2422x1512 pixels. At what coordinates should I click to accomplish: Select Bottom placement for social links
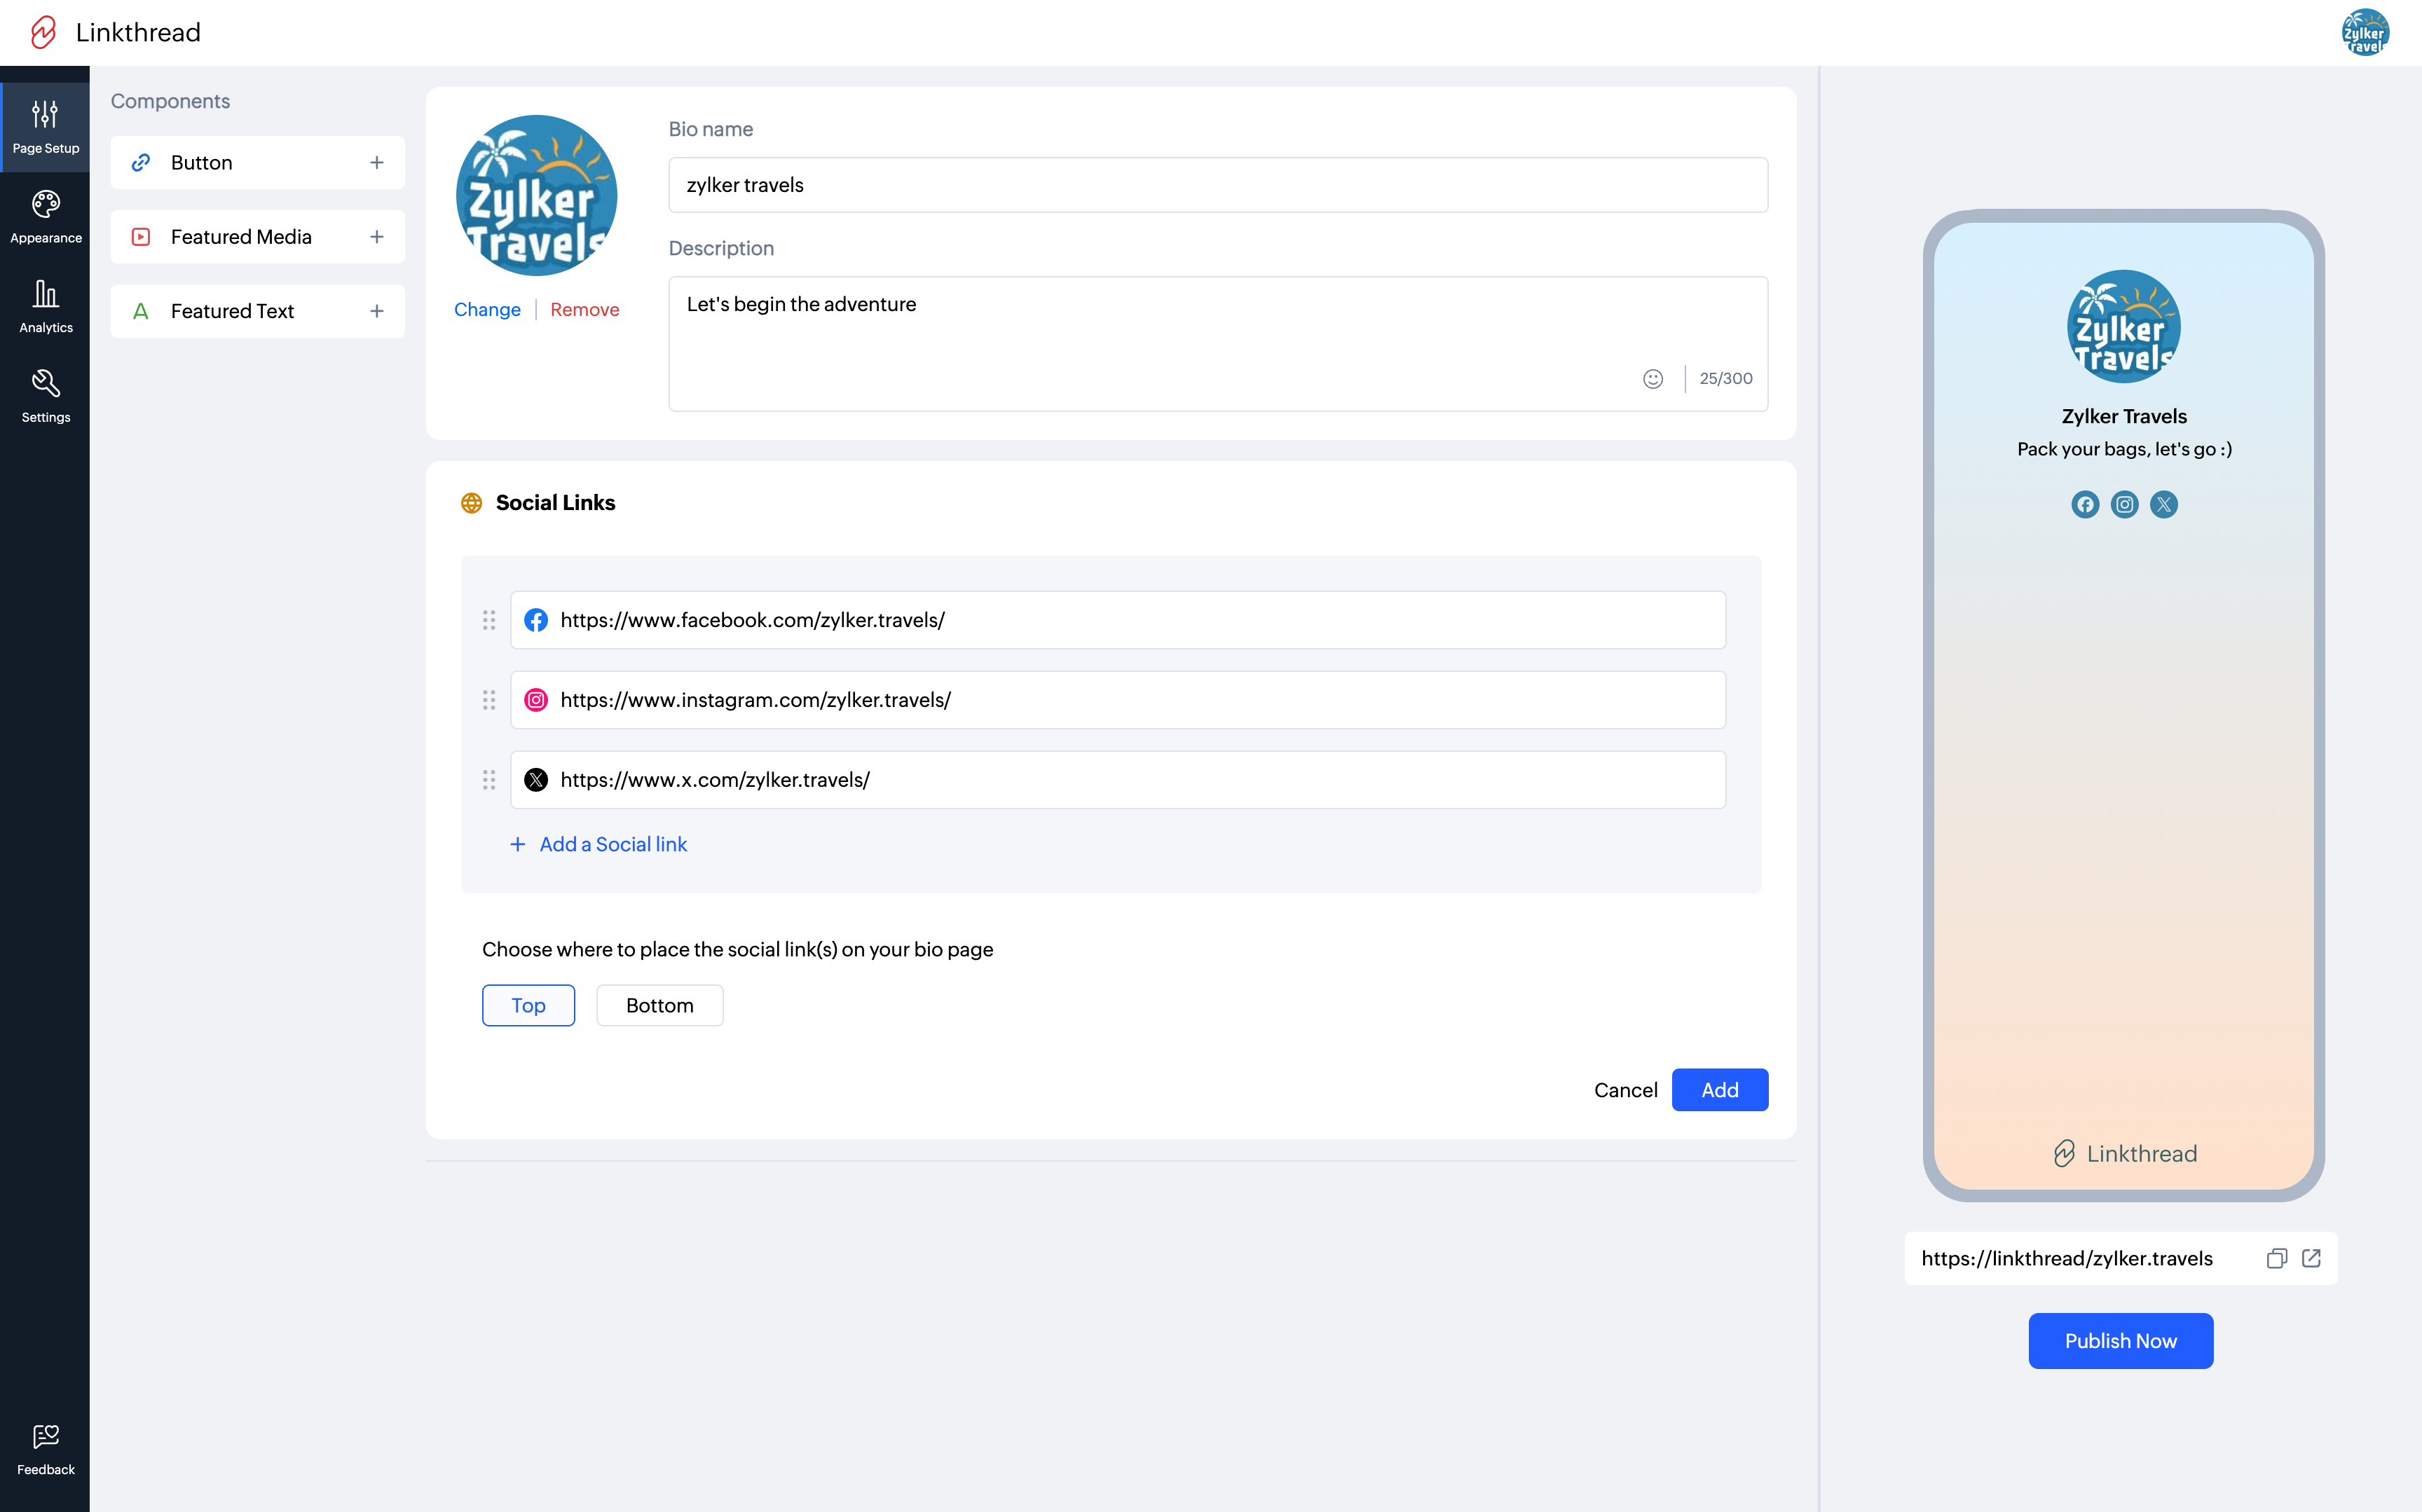pos(659,1005)
